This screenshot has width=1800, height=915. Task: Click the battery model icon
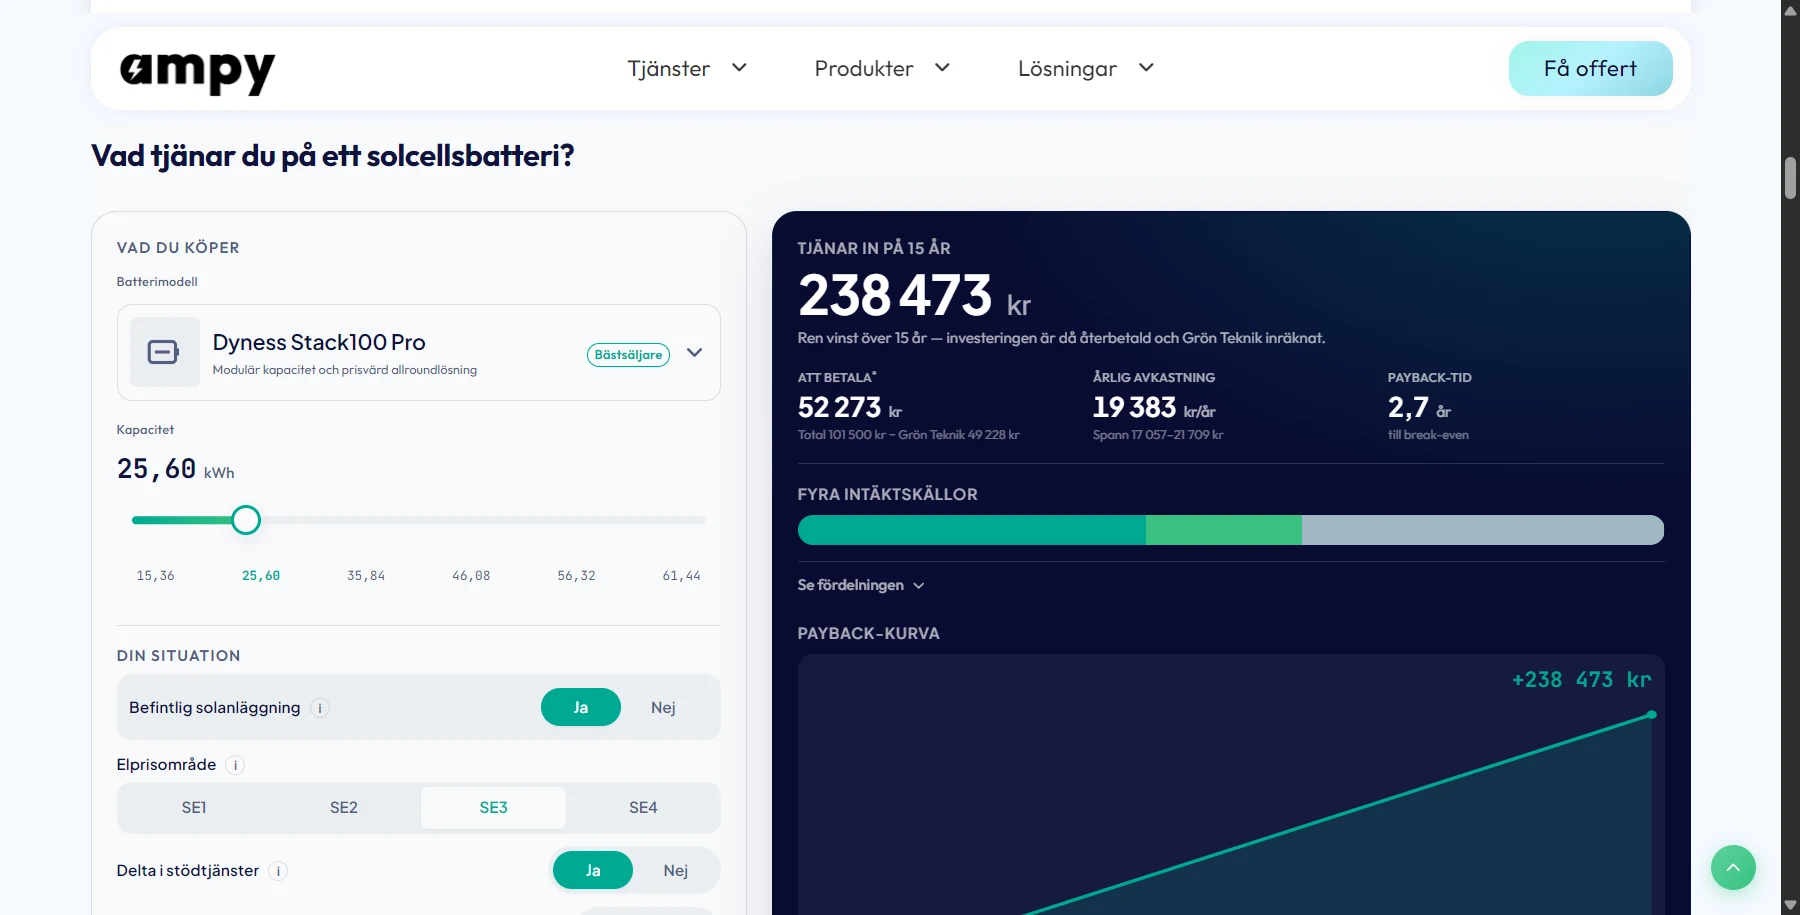pos(164,352)
